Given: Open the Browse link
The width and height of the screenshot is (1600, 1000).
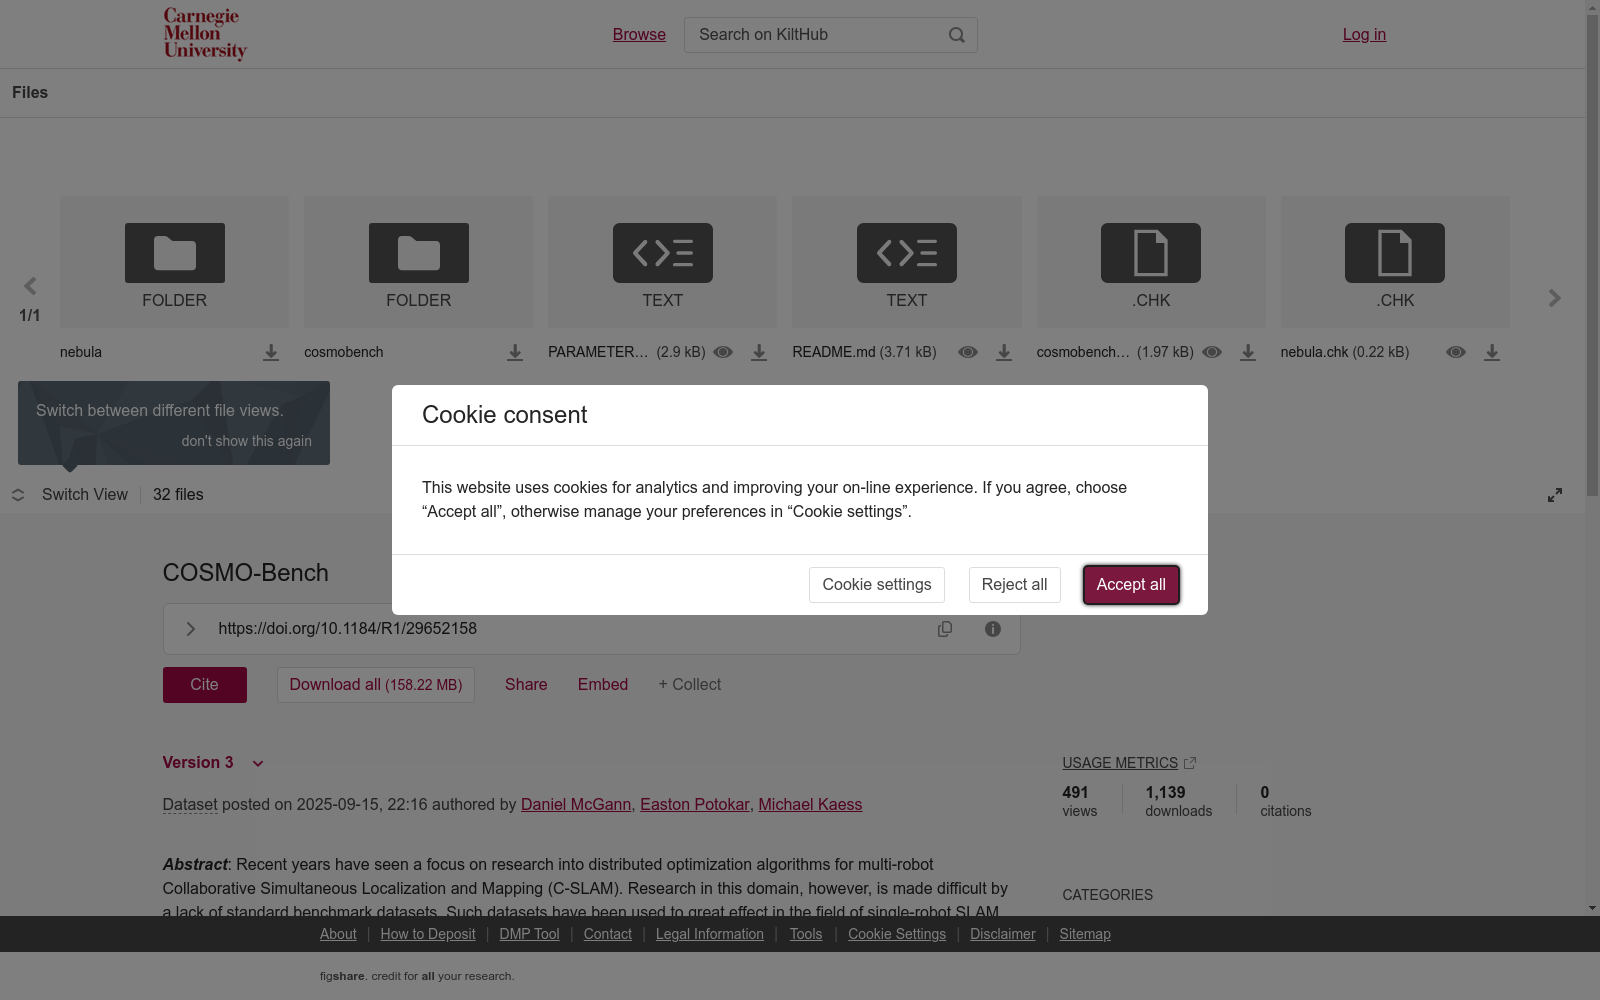Looking at the screenshot, I should click(x=639, y=35).
